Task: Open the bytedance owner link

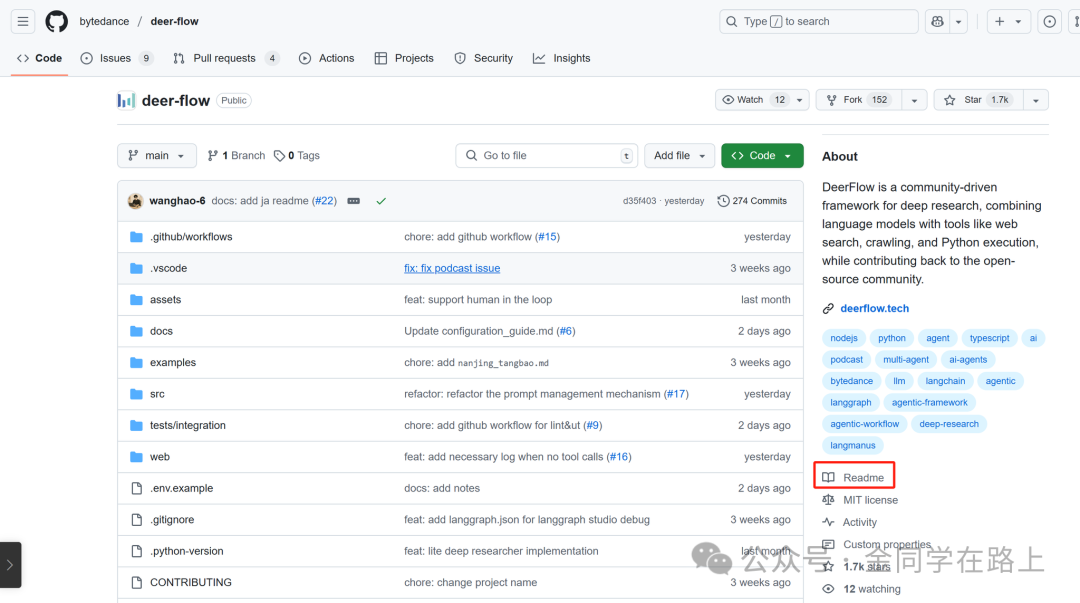Action: [104, 21]
